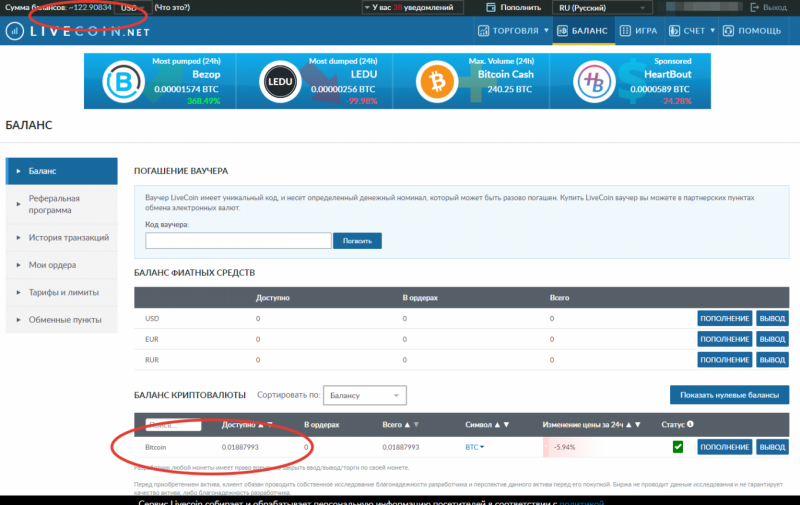The image size is (800, 505).
Task: Focus the cryptocurrency search field
Action: pyautogui.click(x=173, y=425)
